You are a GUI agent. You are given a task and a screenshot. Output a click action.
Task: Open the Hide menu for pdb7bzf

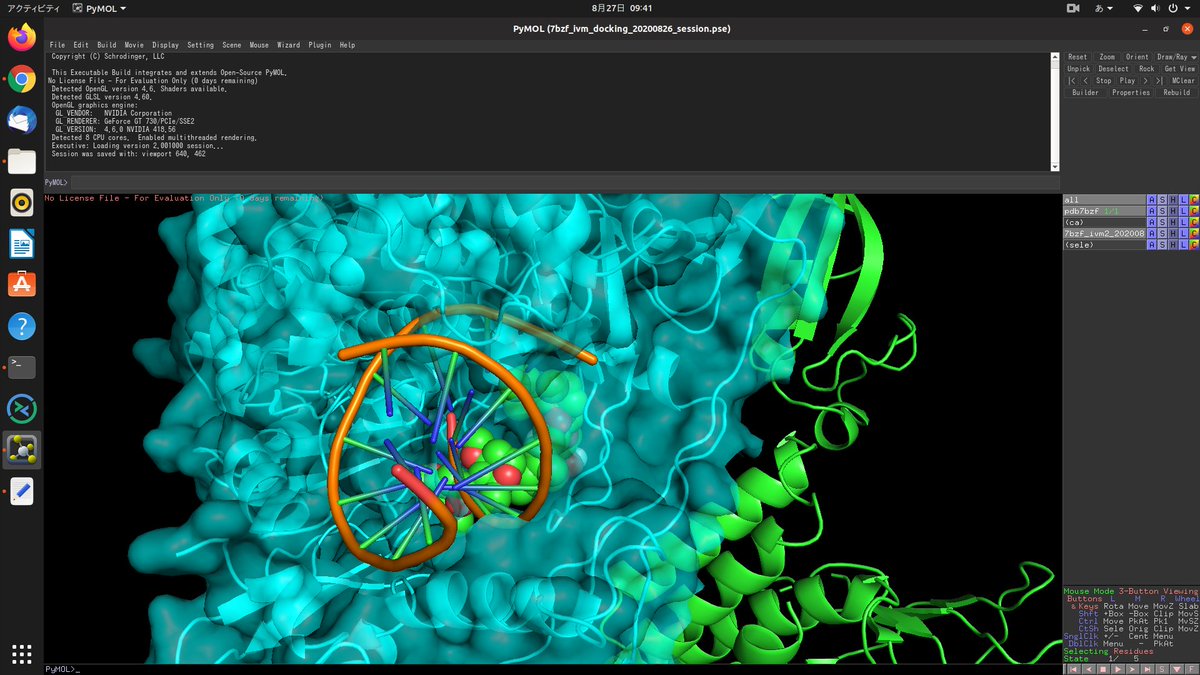pos(1173,211)
